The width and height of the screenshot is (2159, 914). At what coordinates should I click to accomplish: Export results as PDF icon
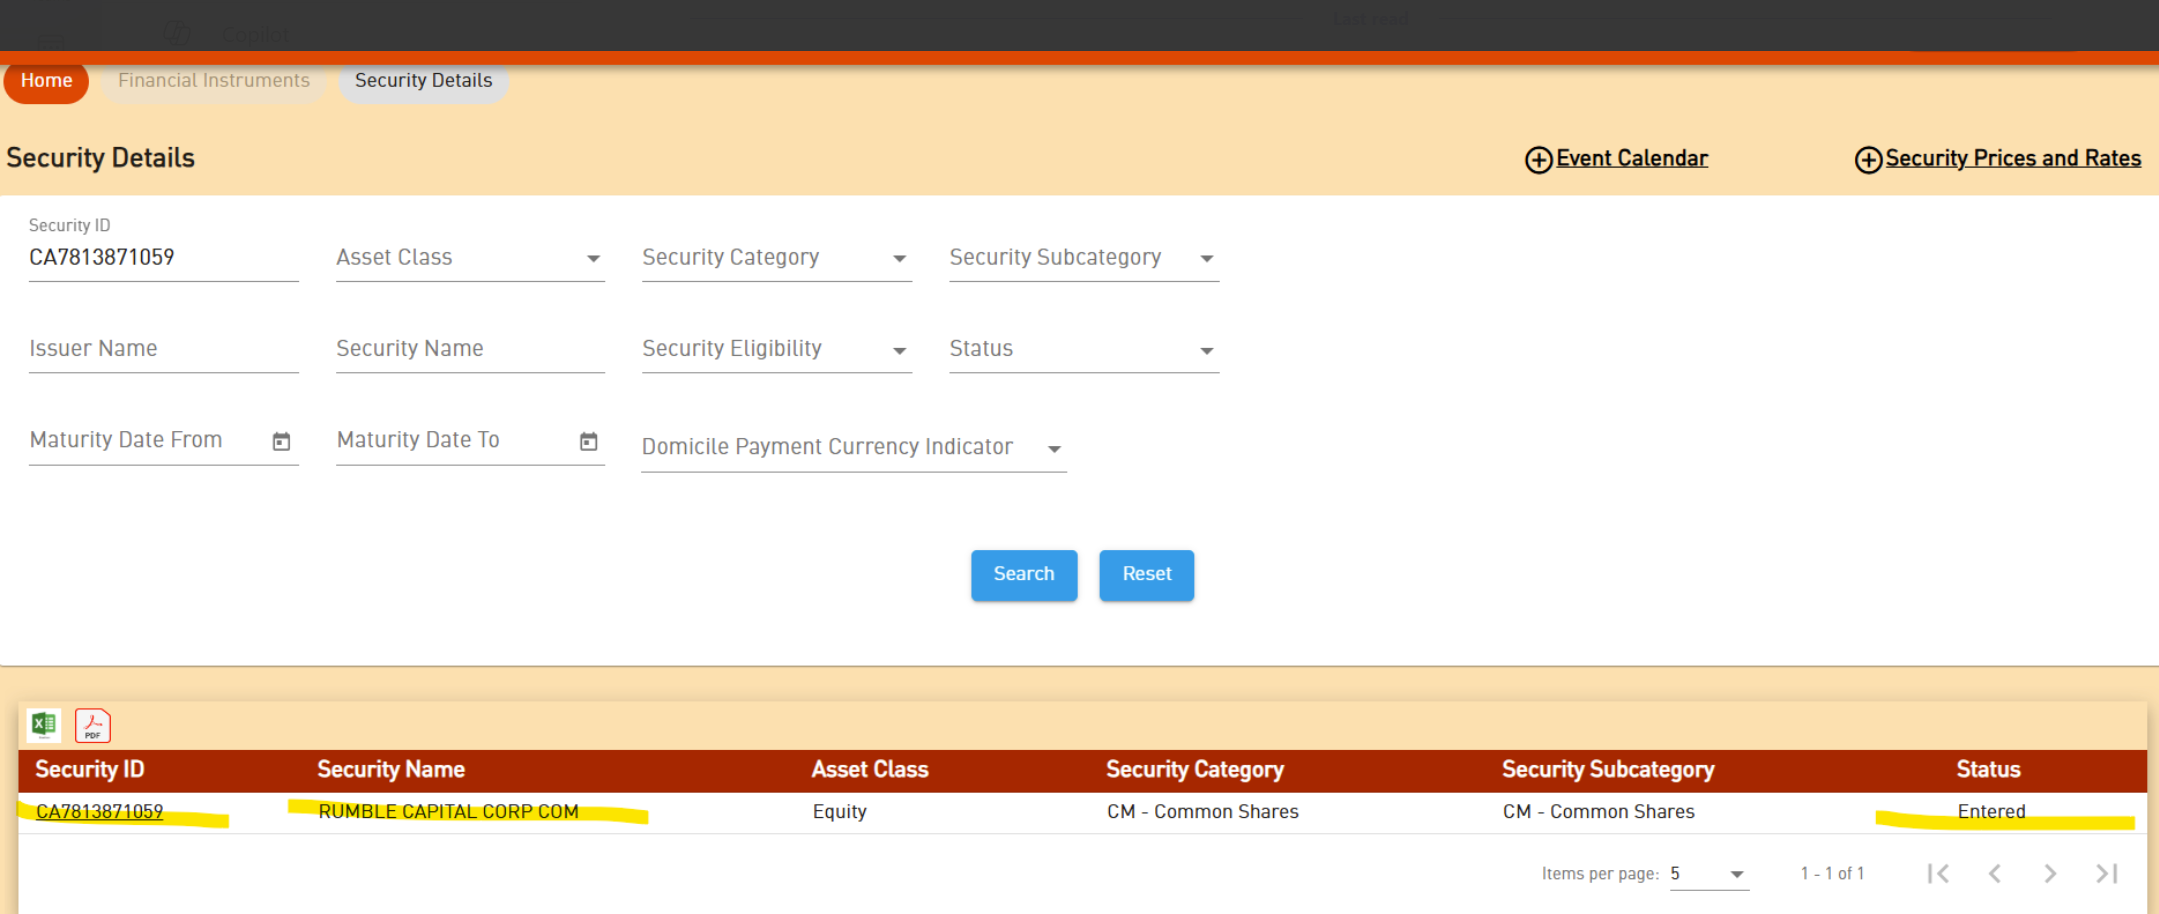pos(93,725)
